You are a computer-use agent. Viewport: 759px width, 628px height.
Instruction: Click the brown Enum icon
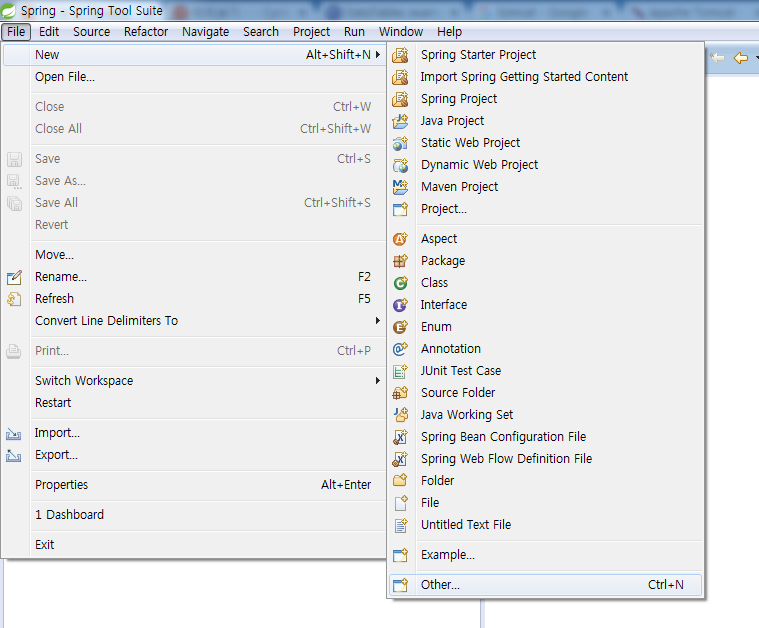point(400,327)
